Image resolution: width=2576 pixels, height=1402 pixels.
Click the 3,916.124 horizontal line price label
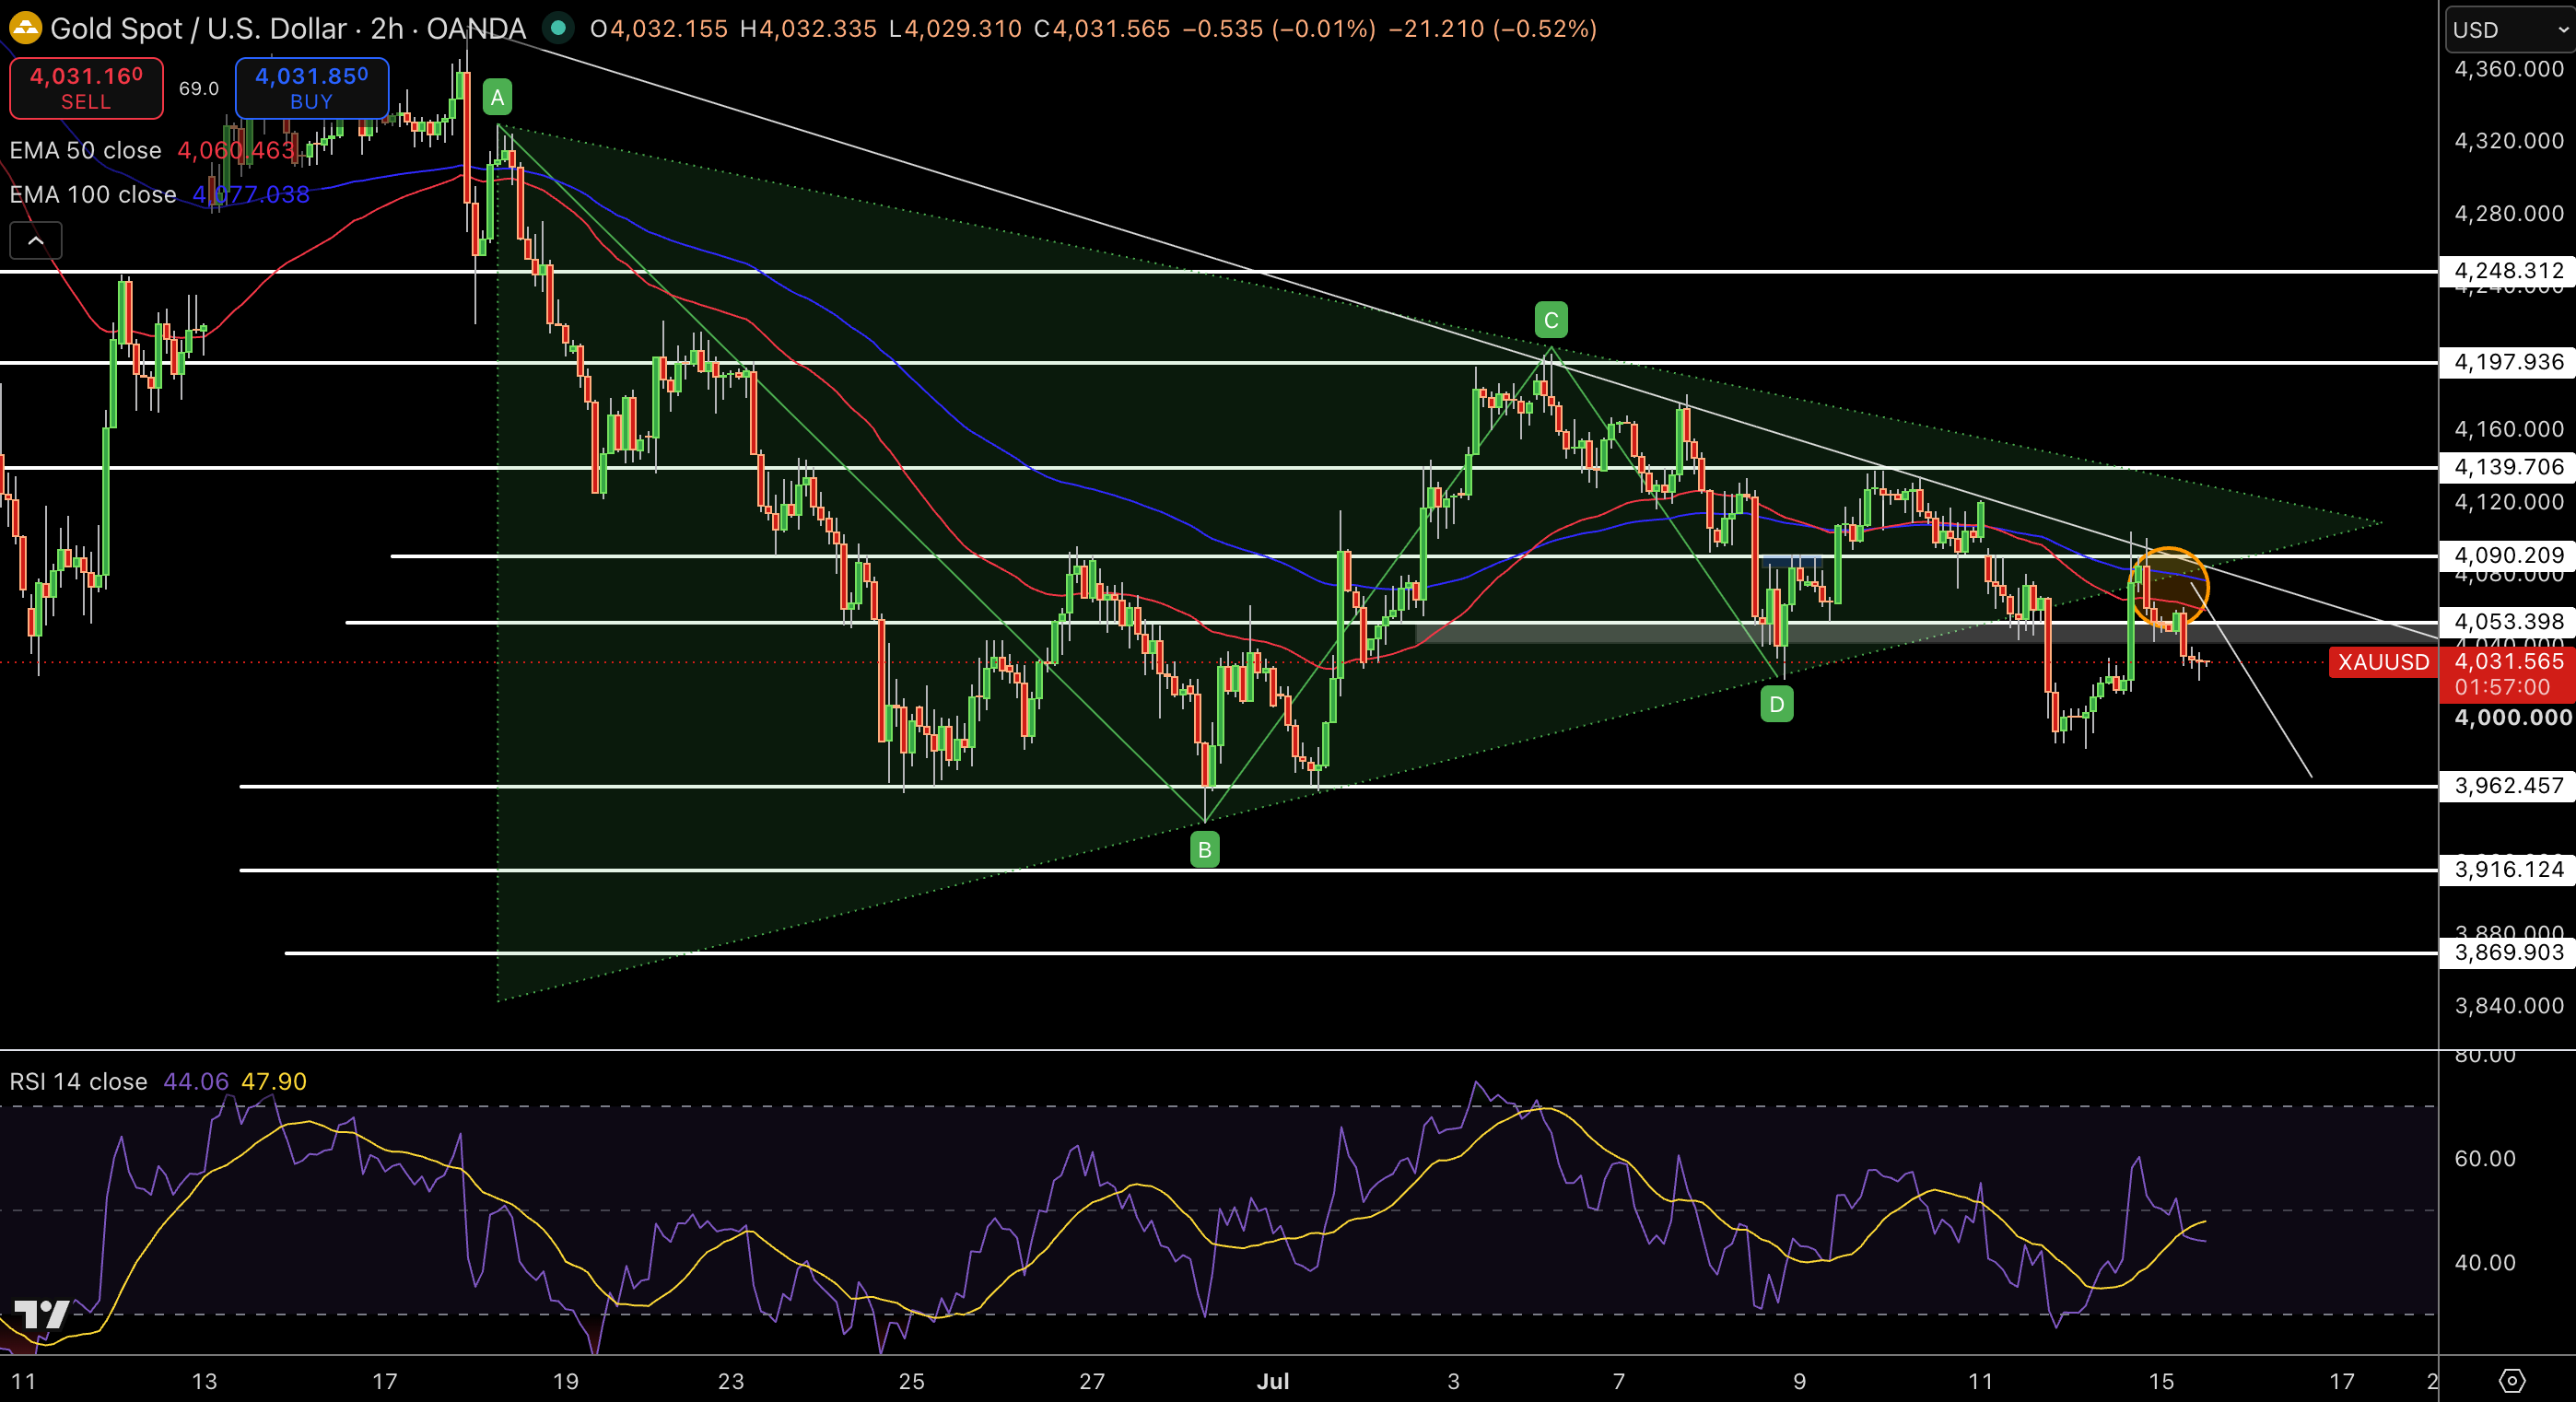[x=2508, y=870]
